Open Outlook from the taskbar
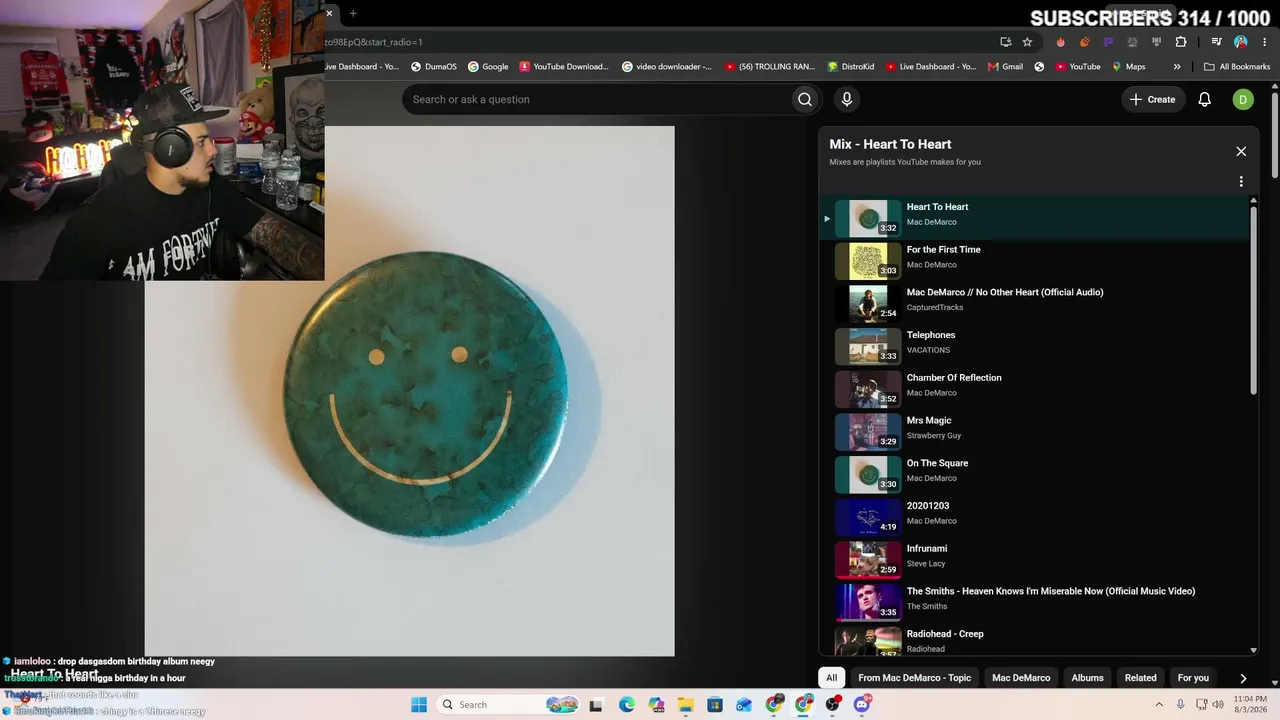 744,705
